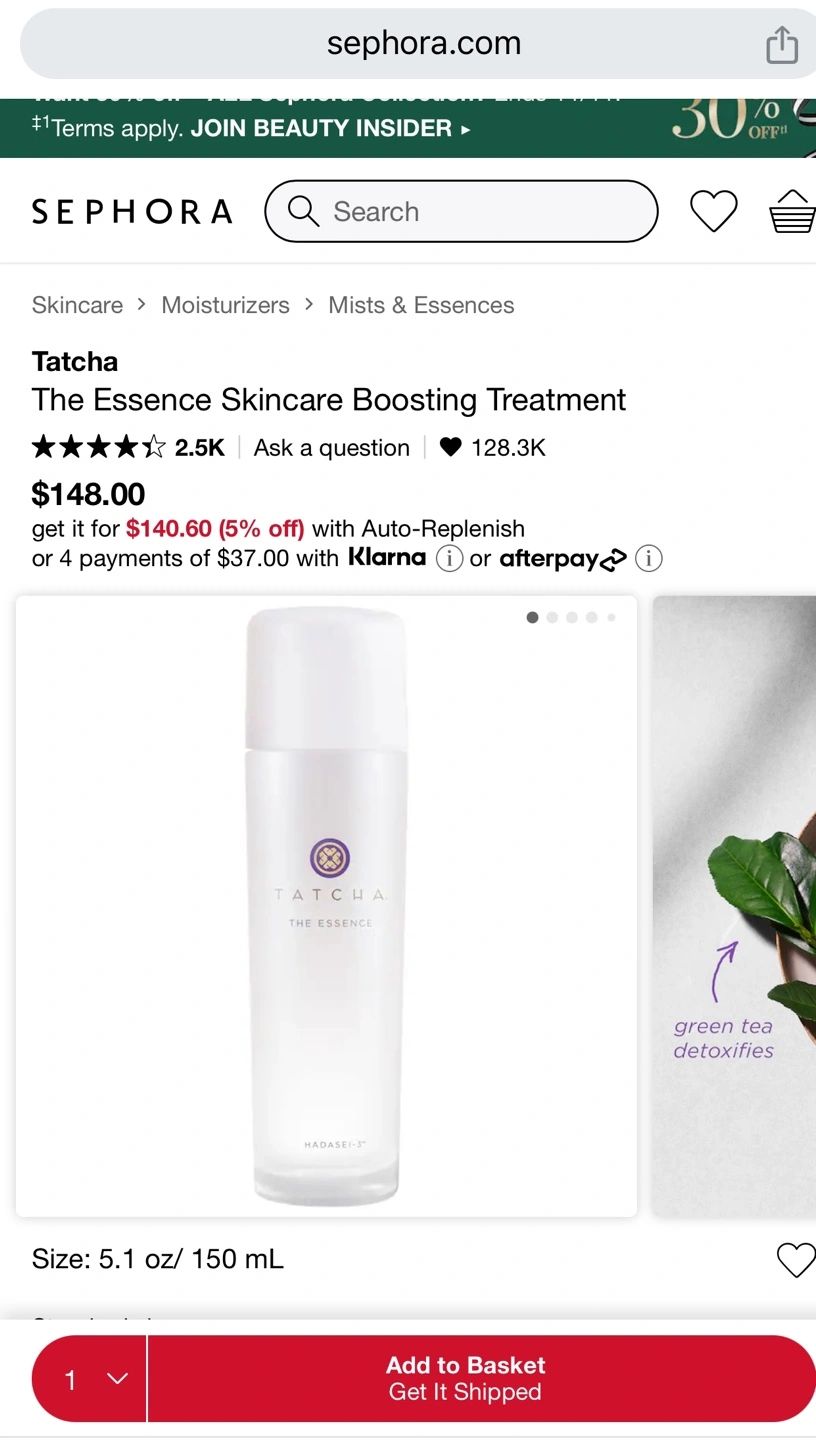816x1440 pixels.
Task: Click the green tea detoxifies thumbnail
Action: pos(734,906)
